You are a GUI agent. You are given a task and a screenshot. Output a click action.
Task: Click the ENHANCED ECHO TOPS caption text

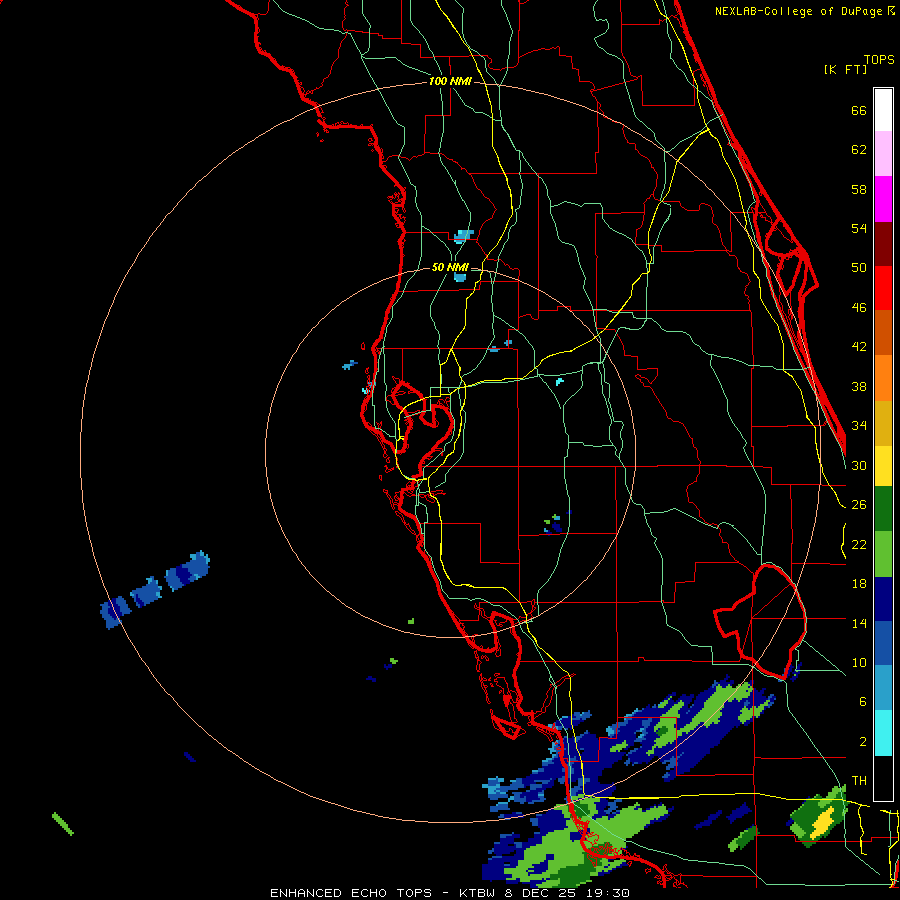[350, 893]
